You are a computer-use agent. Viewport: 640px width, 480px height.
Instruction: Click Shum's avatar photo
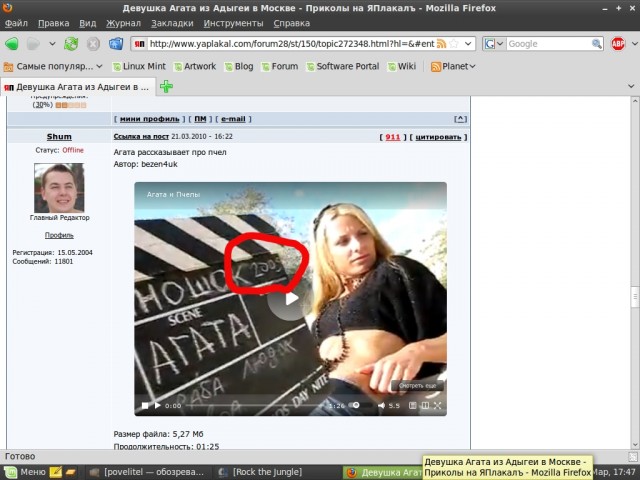[x=59, y=188]
